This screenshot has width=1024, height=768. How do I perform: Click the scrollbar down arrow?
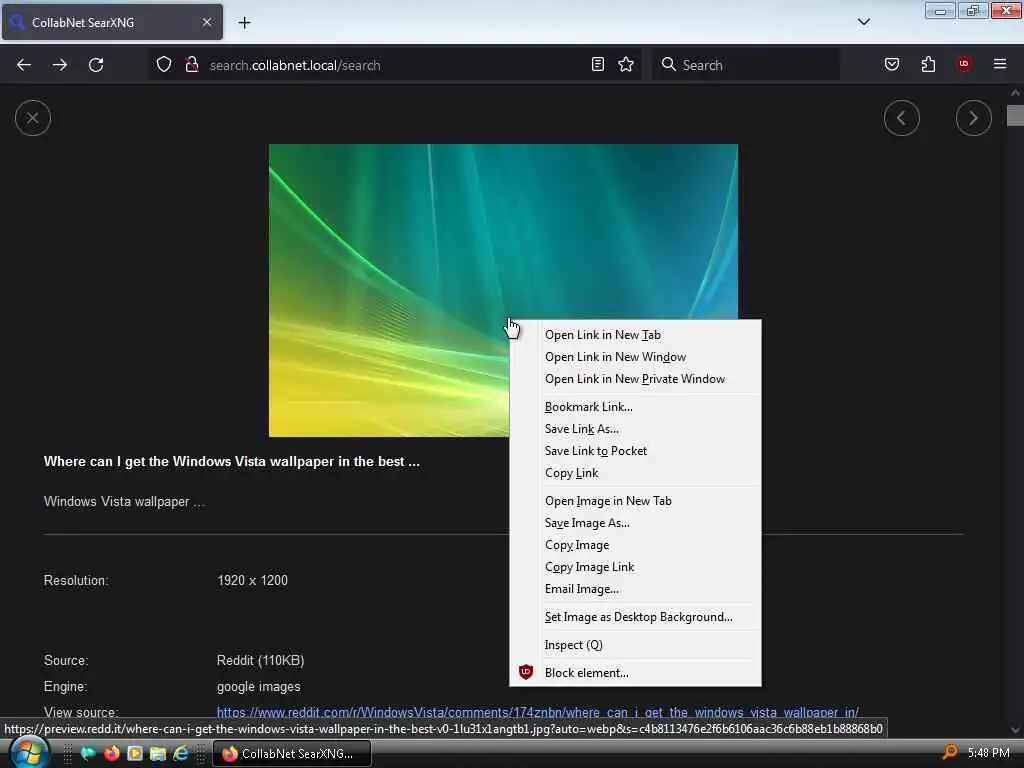(1015, 729)
